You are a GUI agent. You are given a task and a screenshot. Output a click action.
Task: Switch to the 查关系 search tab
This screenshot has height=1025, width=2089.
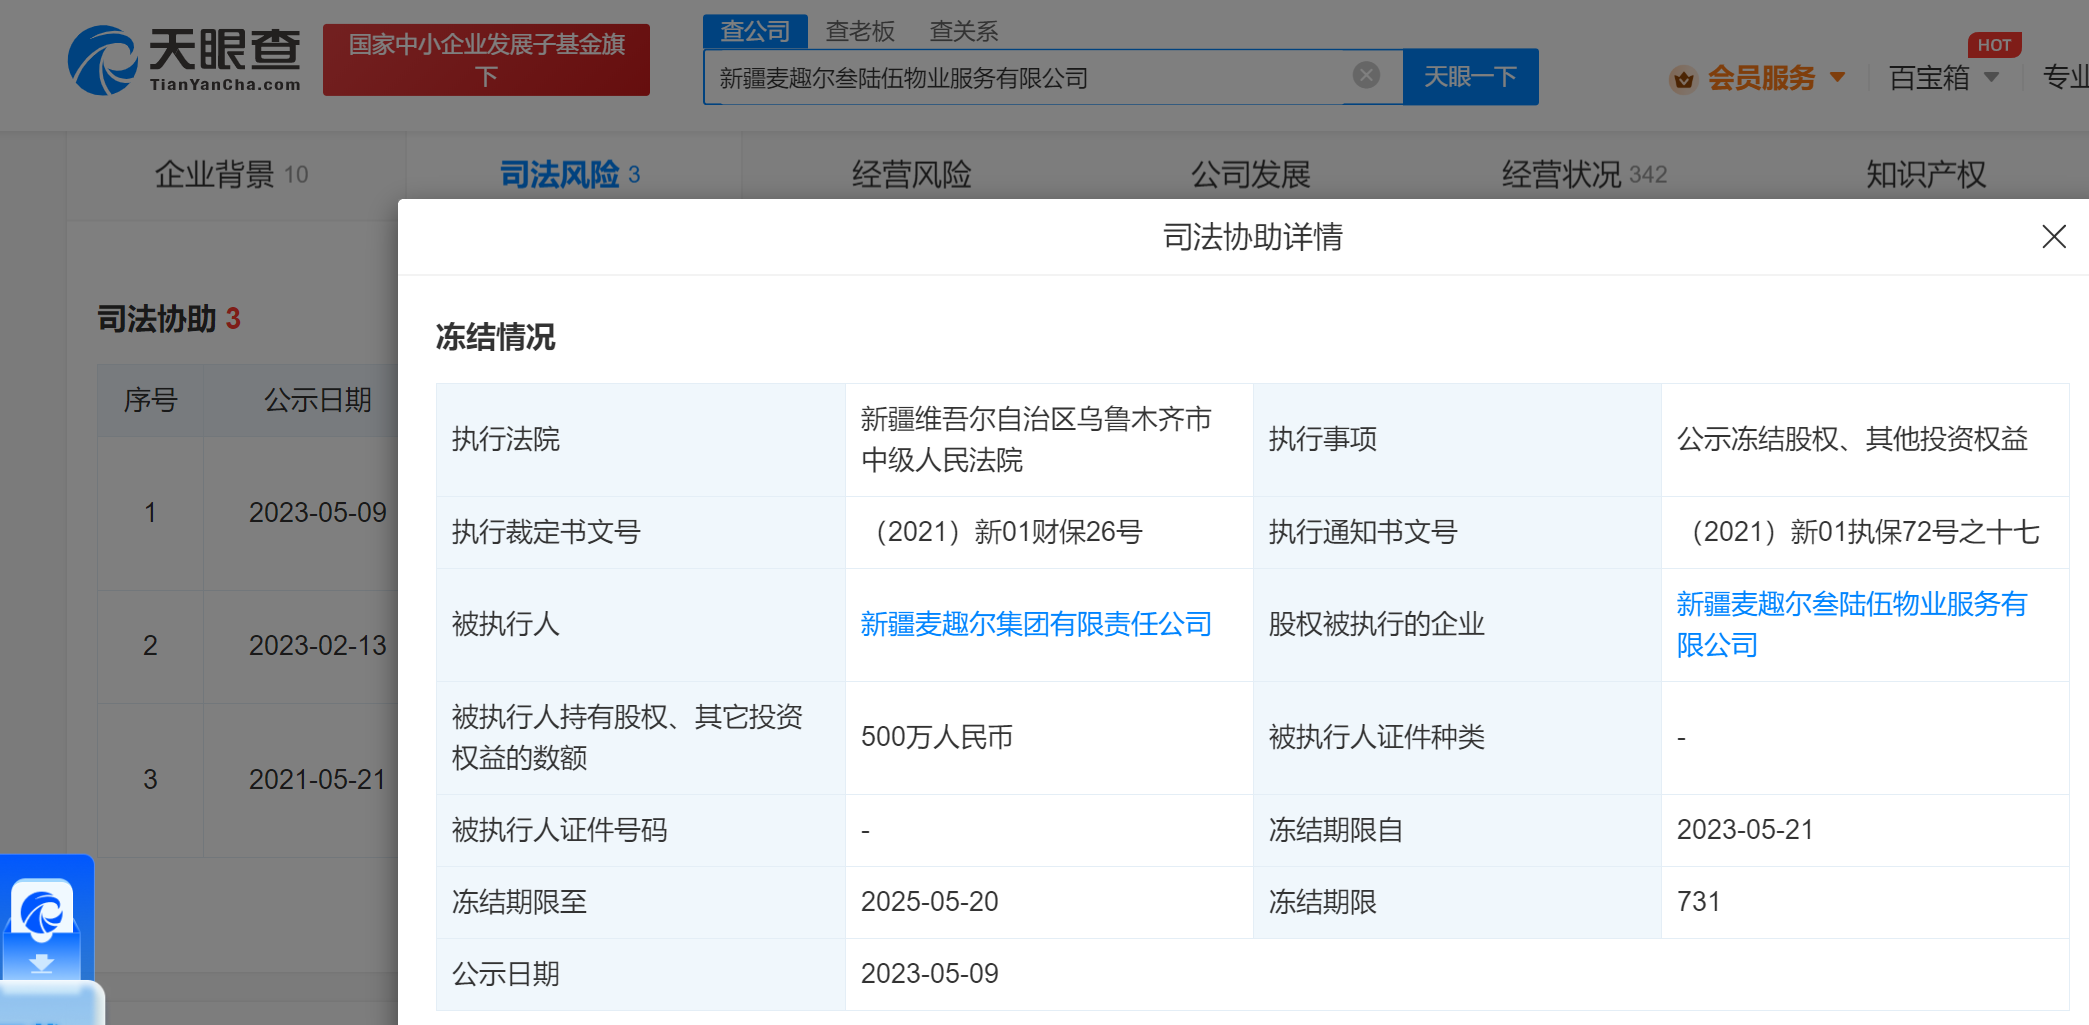coord(963,31)
